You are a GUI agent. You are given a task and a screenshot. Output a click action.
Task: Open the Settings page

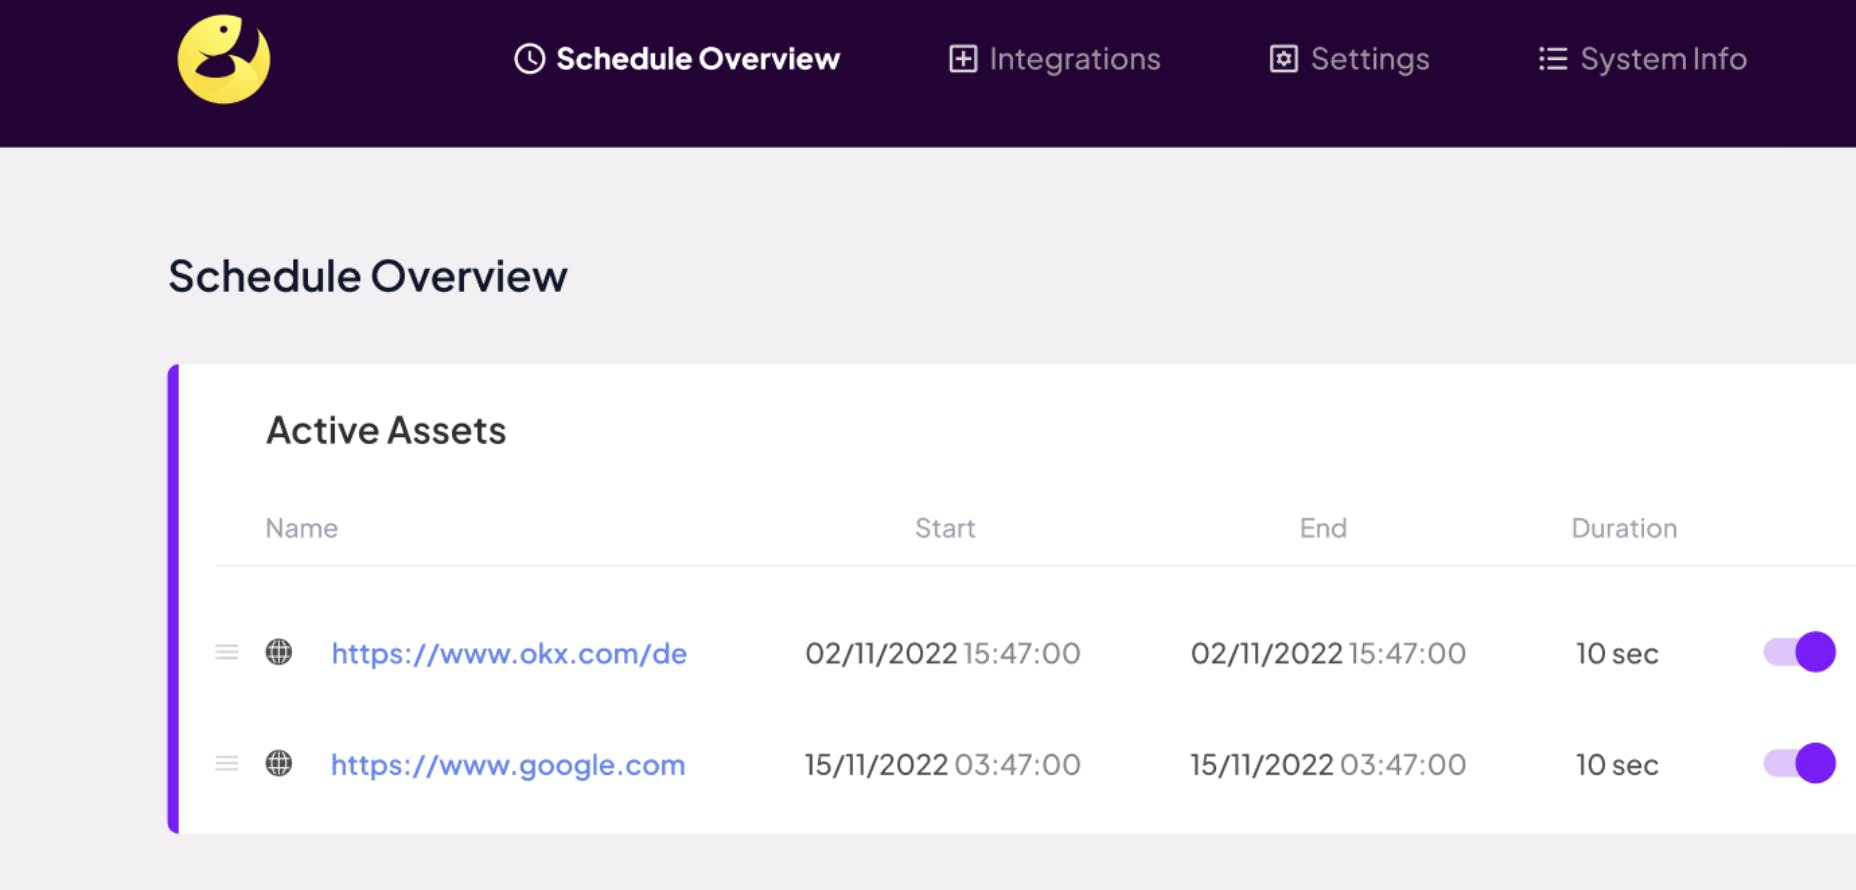pyautogui.click(x=1349, y=59)
